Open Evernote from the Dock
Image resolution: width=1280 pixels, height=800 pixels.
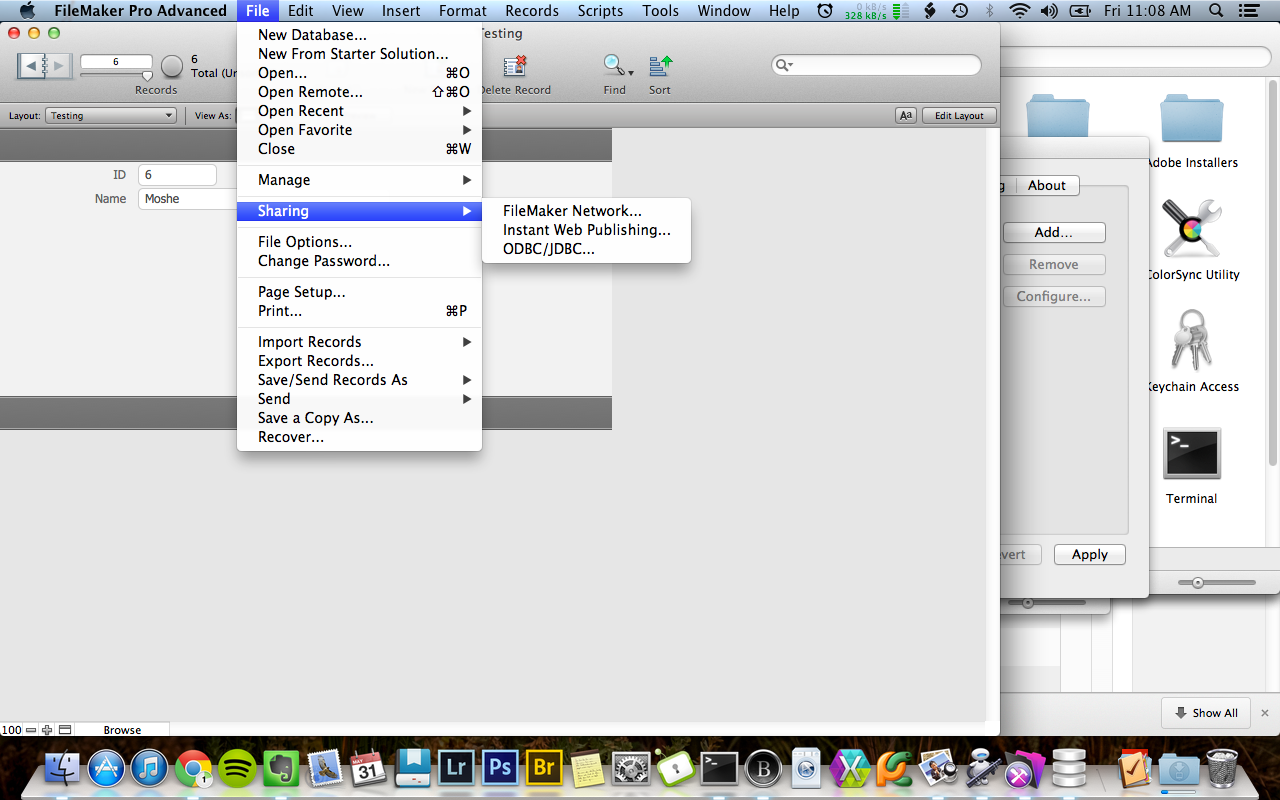[x=281, y=768]
